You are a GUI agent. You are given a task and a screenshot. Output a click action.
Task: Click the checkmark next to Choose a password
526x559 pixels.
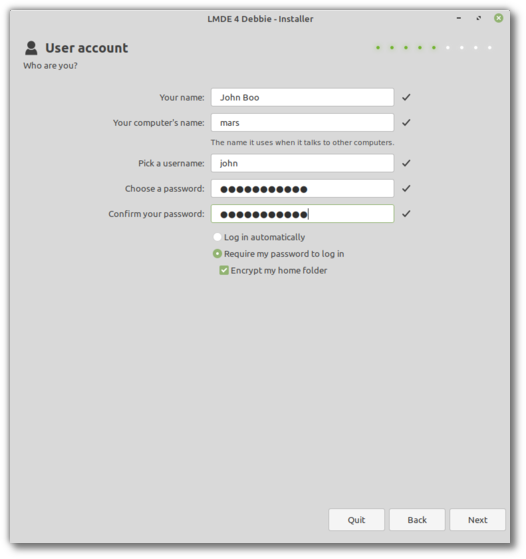pyautogui.click(x=406, y=189)
